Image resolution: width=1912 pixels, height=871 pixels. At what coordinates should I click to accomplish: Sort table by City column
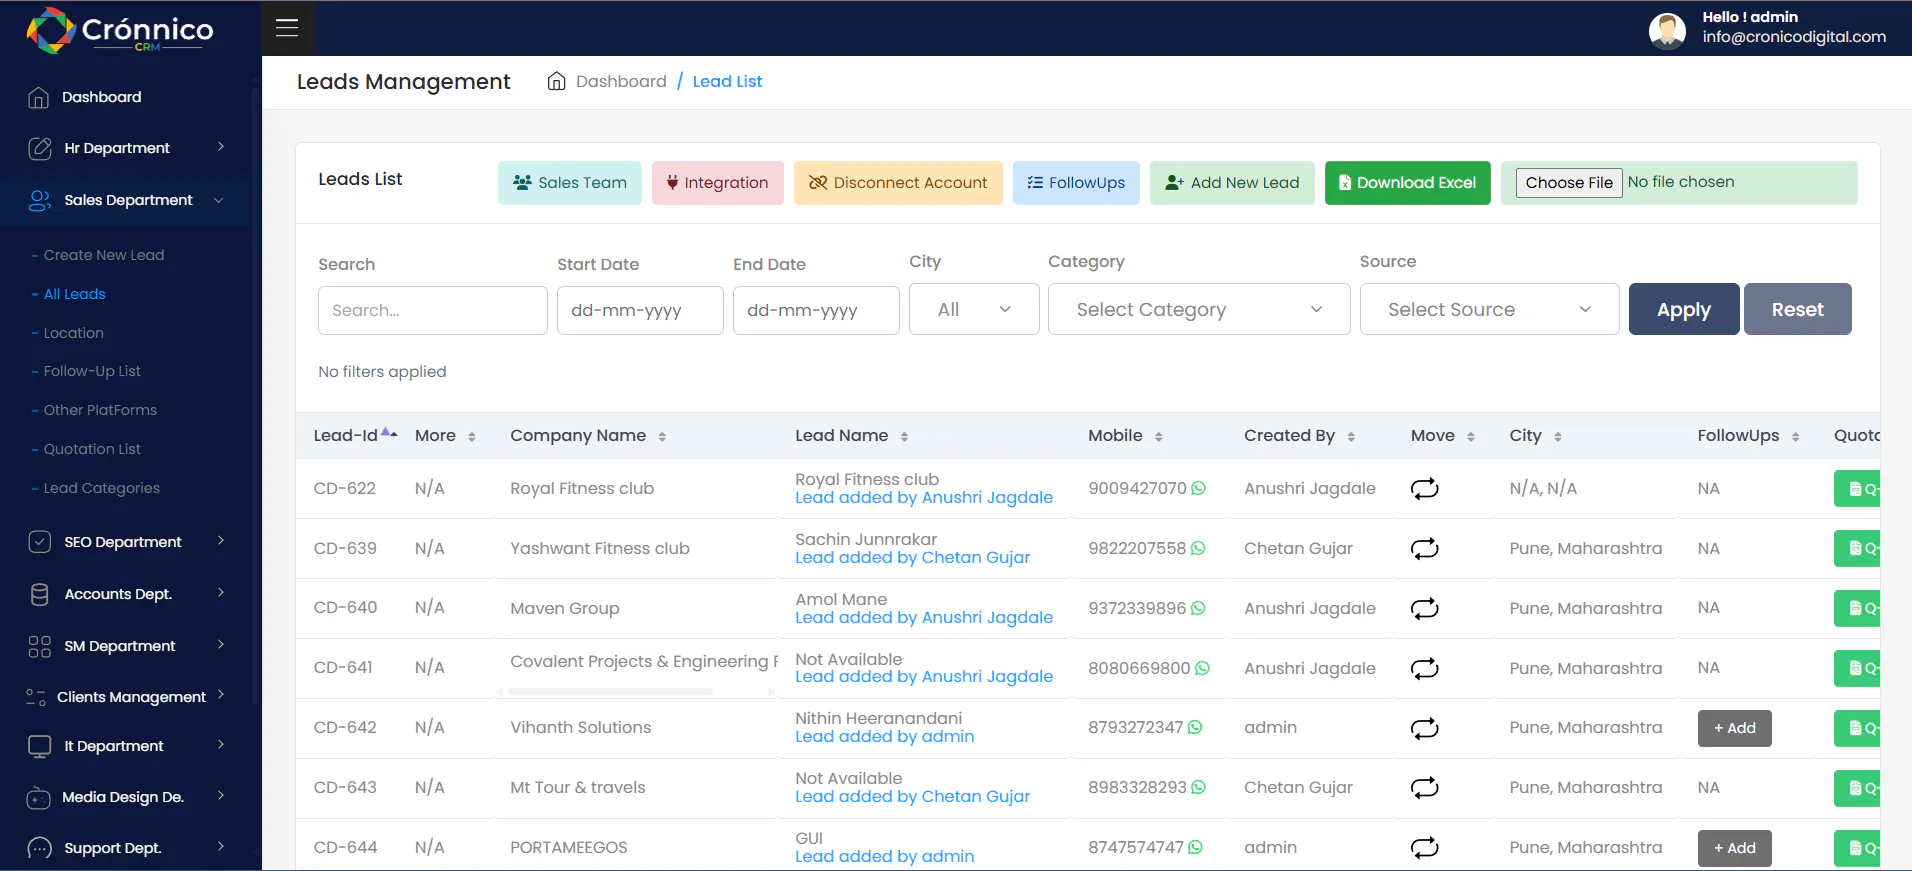(x=1535, y=436)
